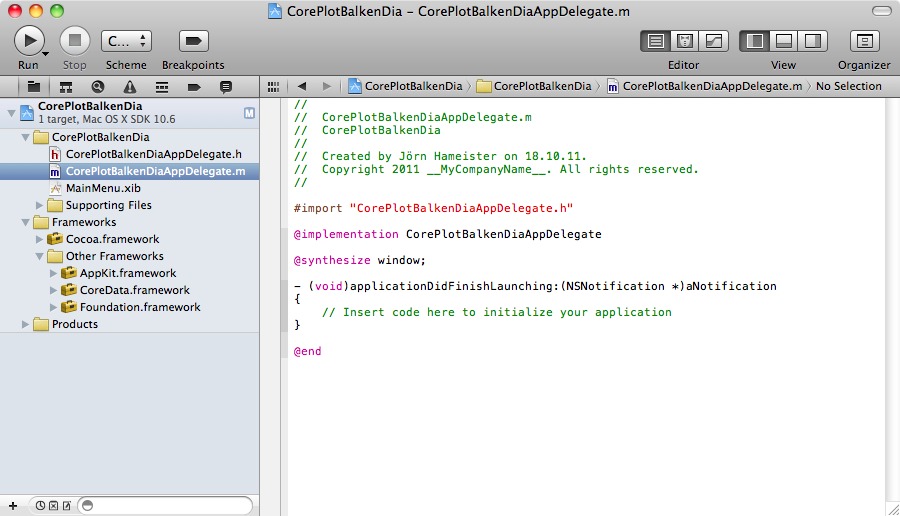The height and width of the screenshot is (516, 900).
Task: Click the No Selection jump bar item
Action: [x=848, y=86]
